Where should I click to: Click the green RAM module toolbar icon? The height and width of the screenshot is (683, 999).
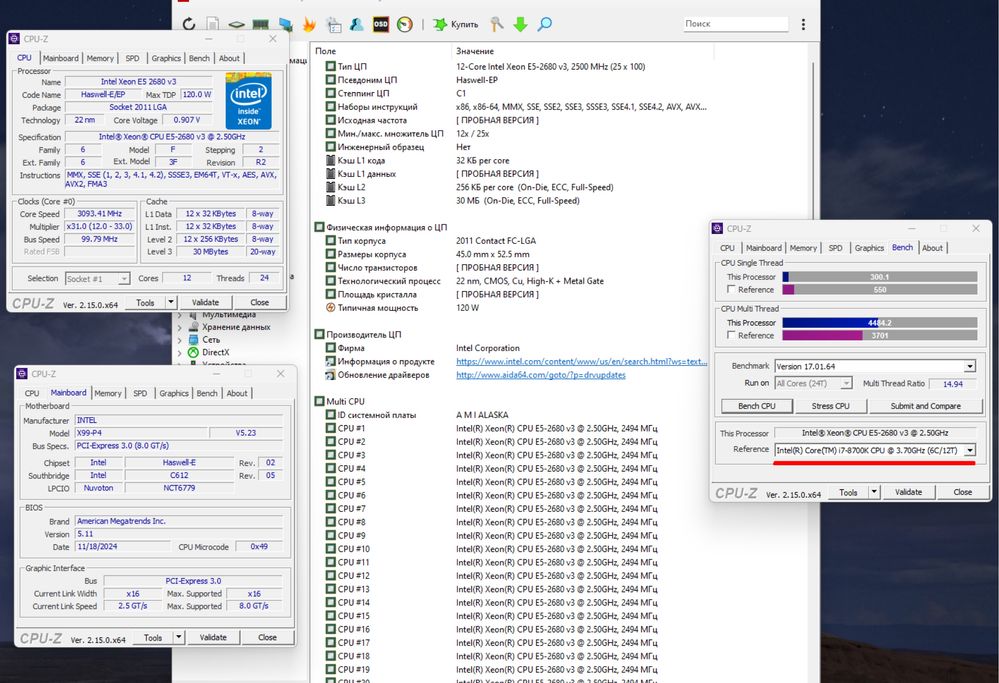[260, 25]
